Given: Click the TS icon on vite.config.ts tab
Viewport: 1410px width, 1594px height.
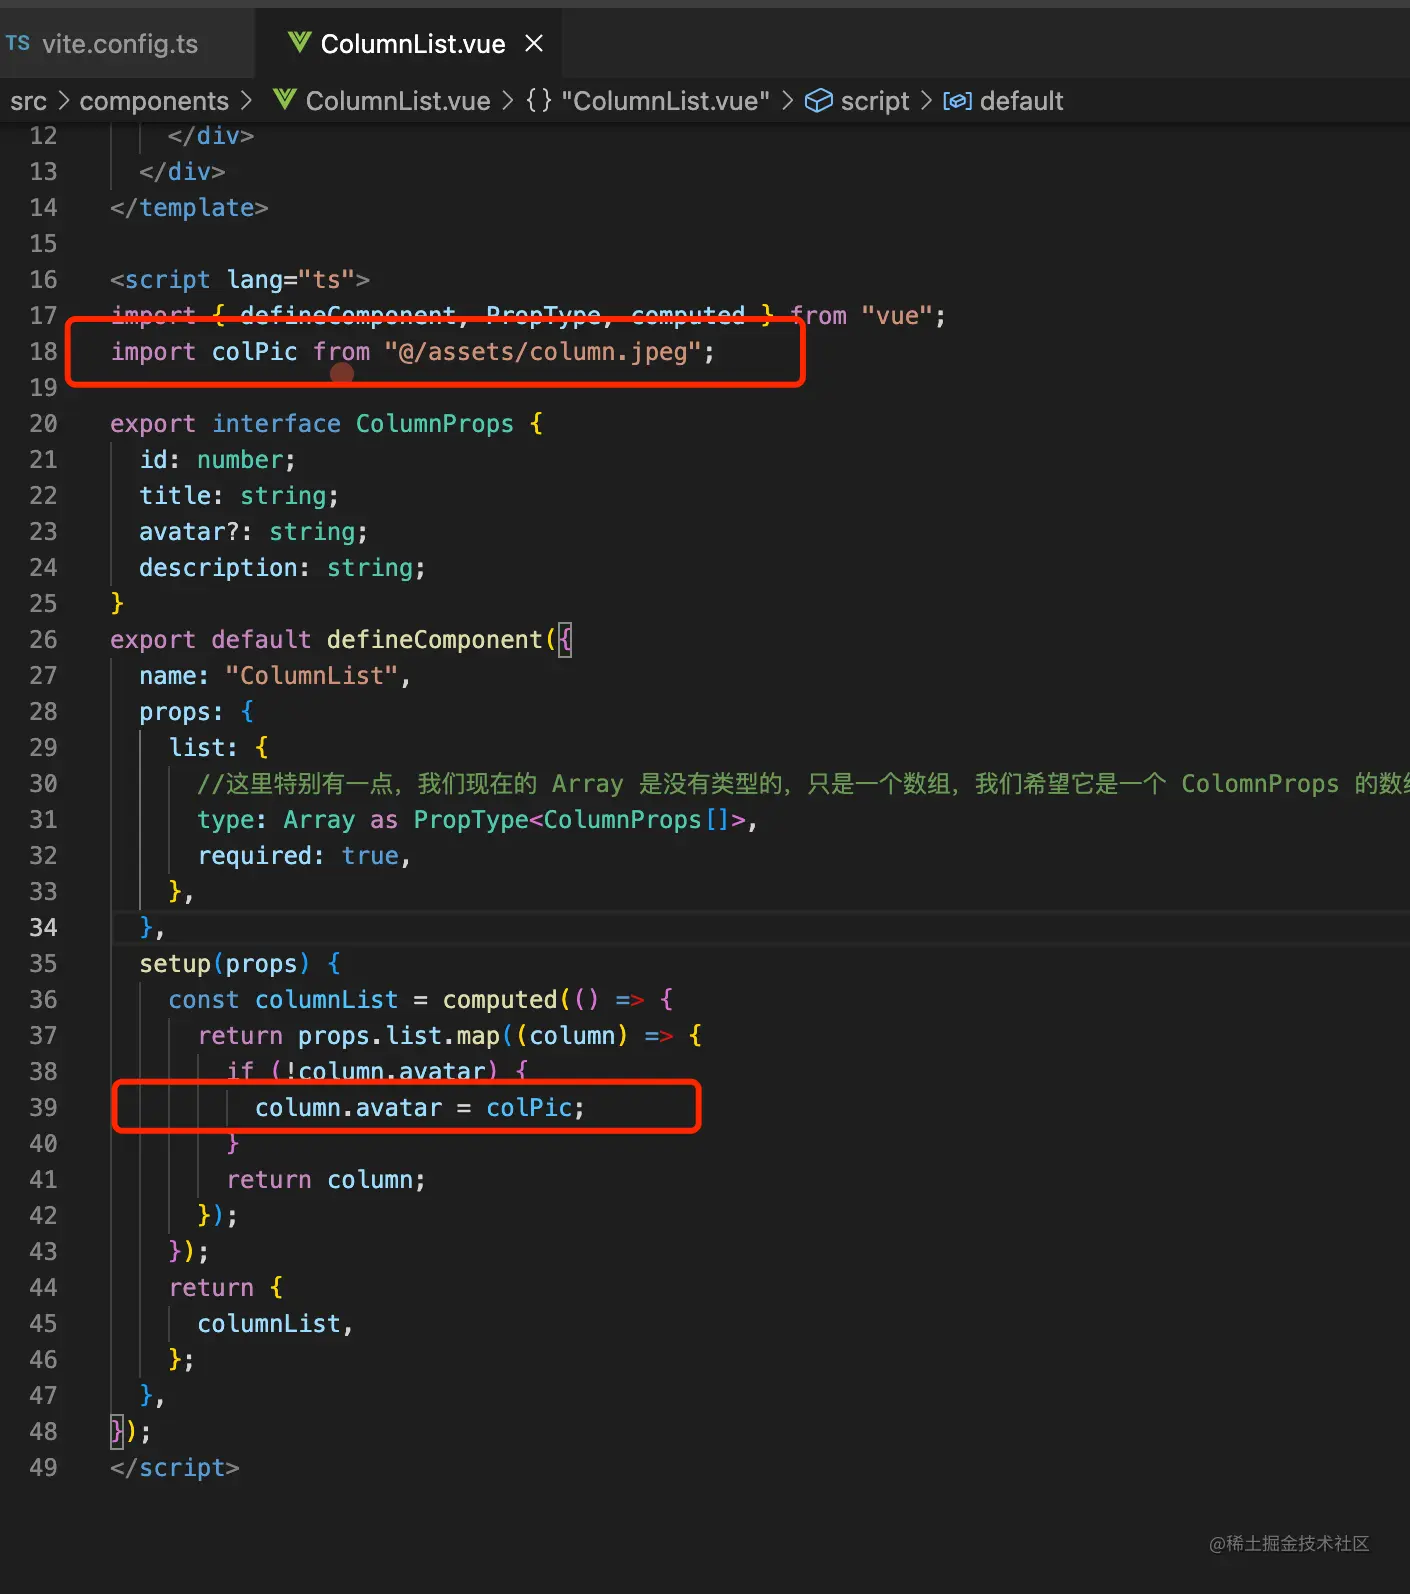Looking at the screenshot, I should click(17, 43).
